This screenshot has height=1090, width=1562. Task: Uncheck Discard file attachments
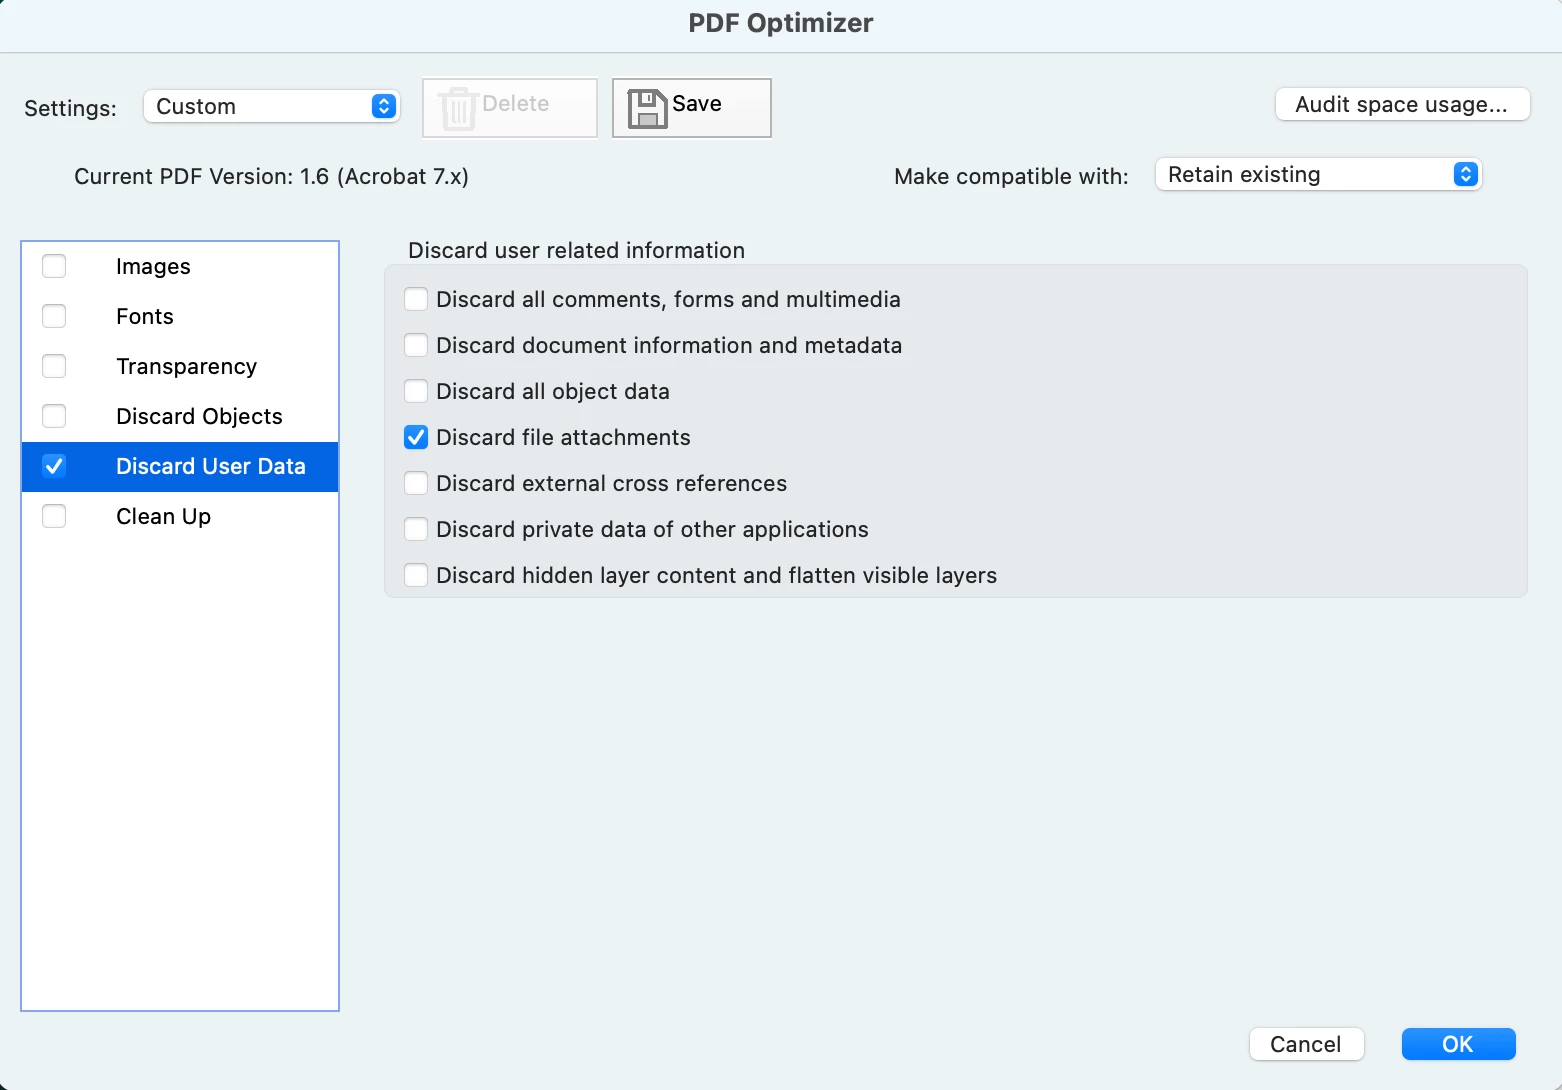(416, 437)
